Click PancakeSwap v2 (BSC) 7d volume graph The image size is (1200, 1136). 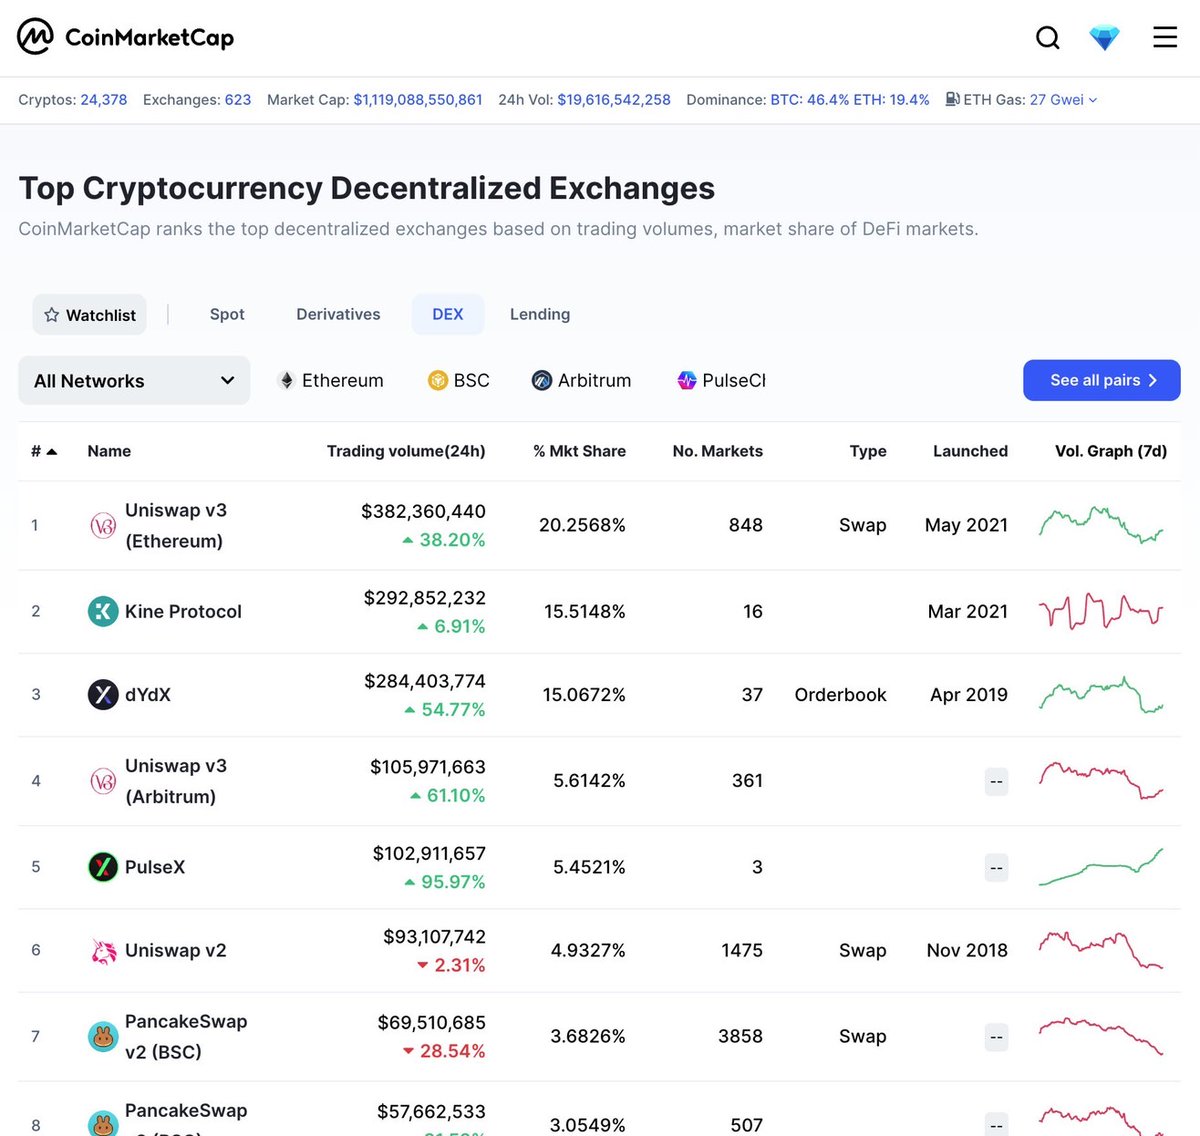[1101, 1037]
